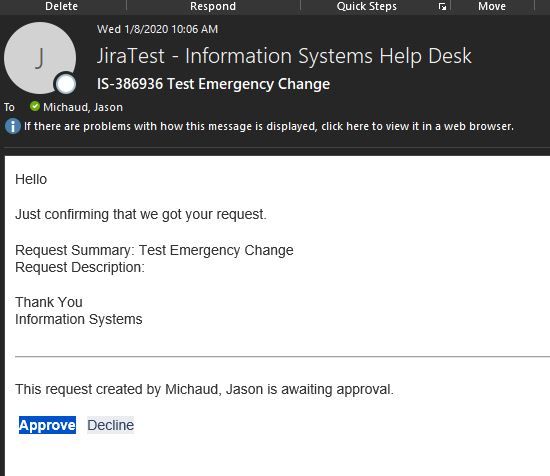This screenshot has width=550, height=476.
Task: Decline the request using Decline button
Action: click(110, 425)
